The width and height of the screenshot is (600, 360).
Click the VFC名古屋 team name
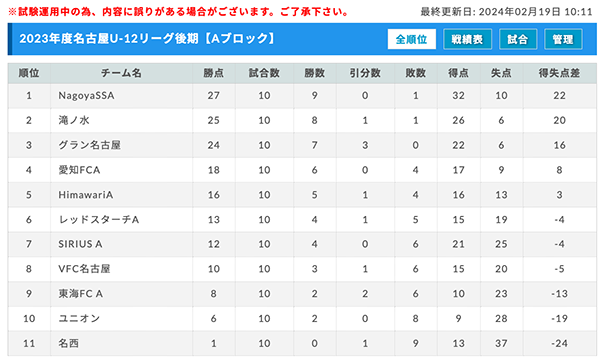tap(84, 269)
